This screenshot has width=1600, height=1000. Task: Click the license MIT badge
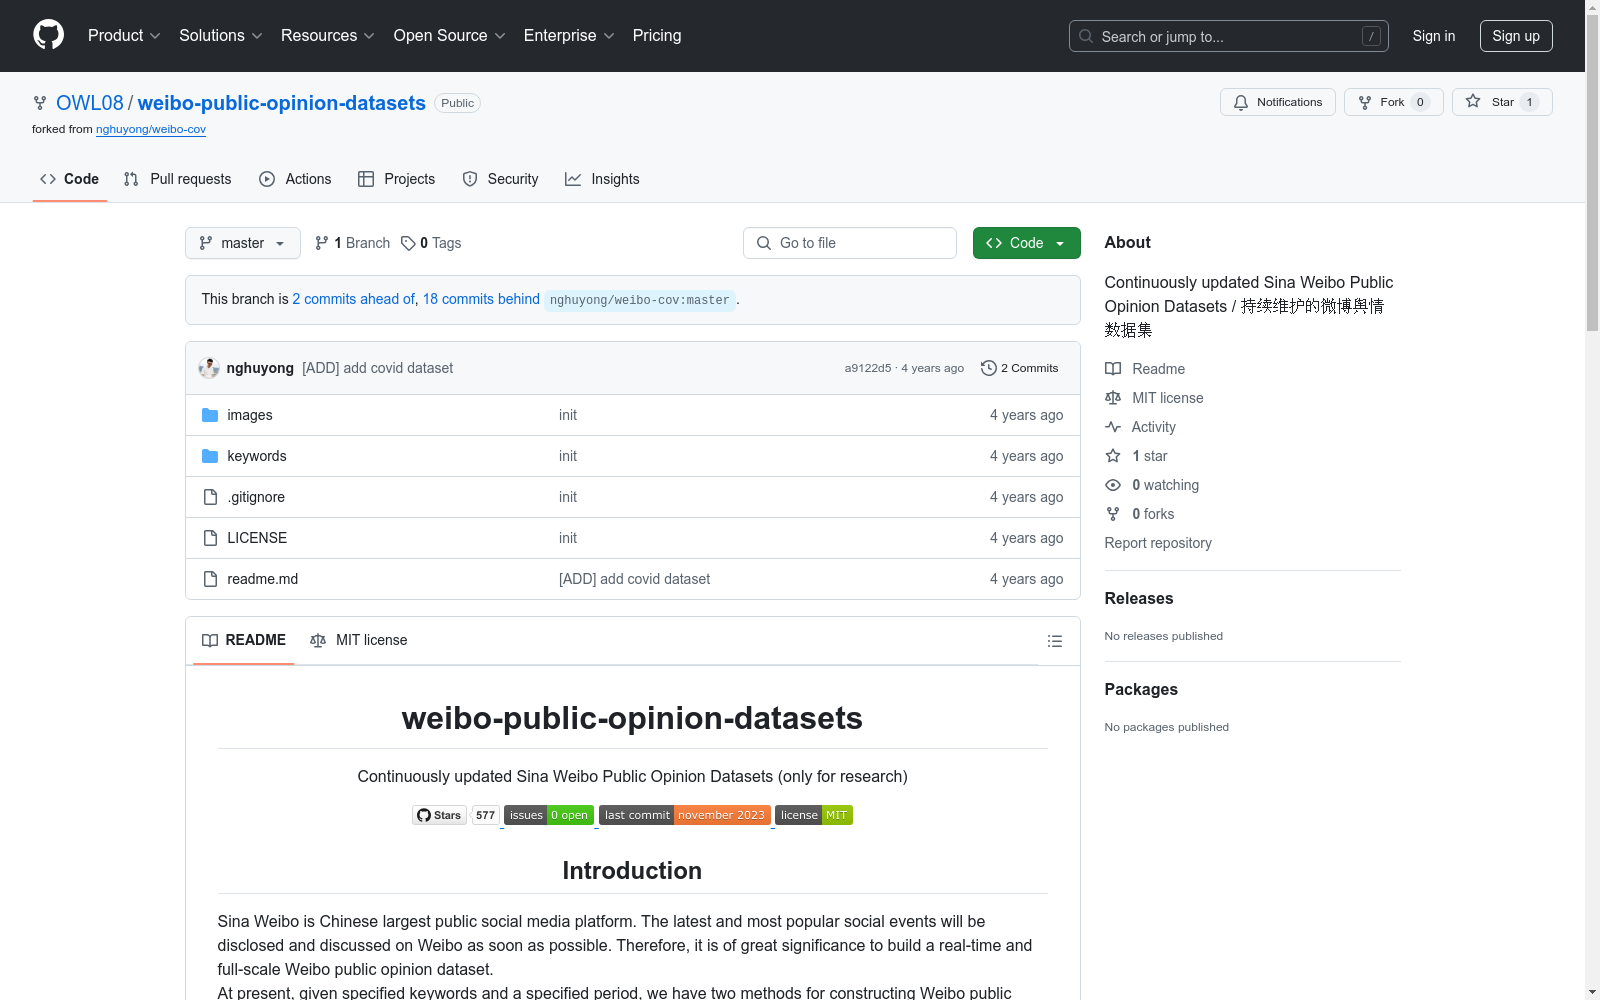(814, 815)
